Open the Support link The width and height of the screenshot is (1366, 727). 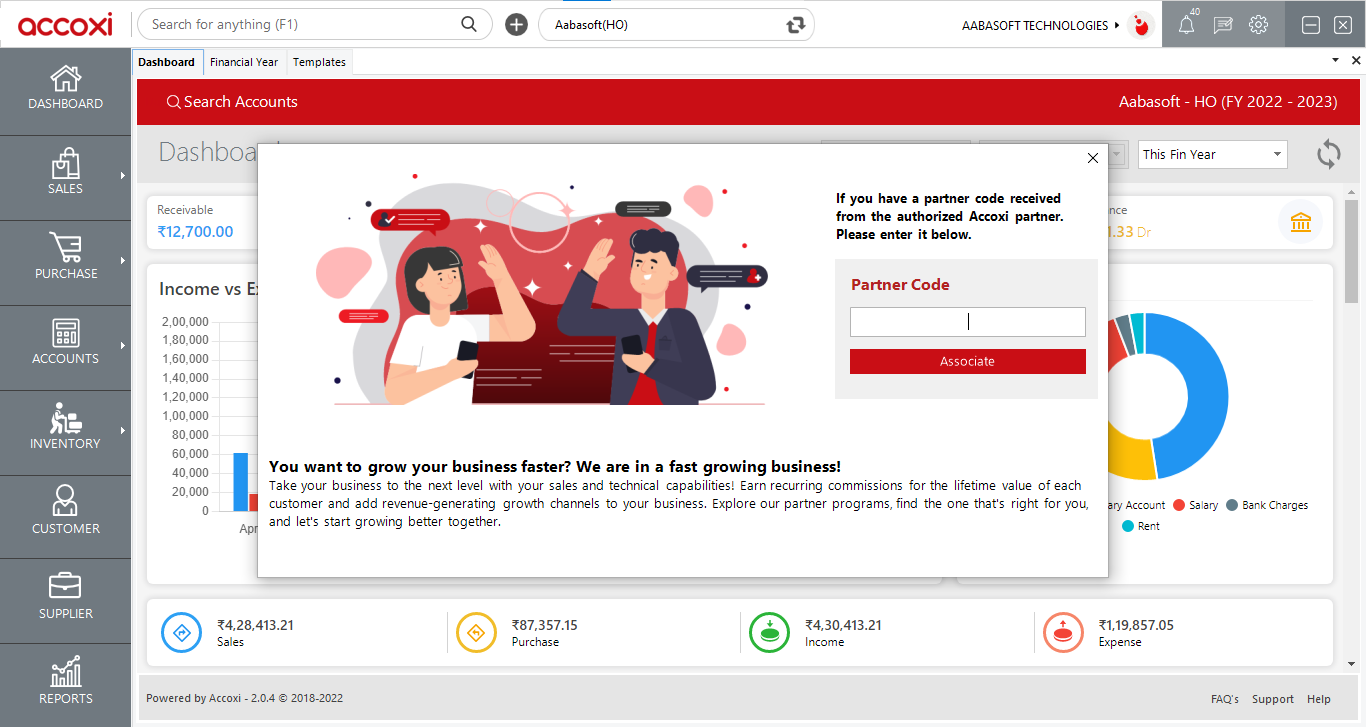pyautogui.click(x=1273, y=699)
